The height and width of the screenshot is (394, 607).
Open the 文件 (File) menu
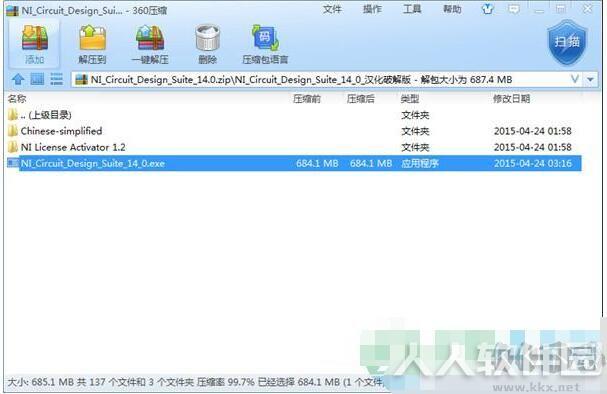(332, 9)
